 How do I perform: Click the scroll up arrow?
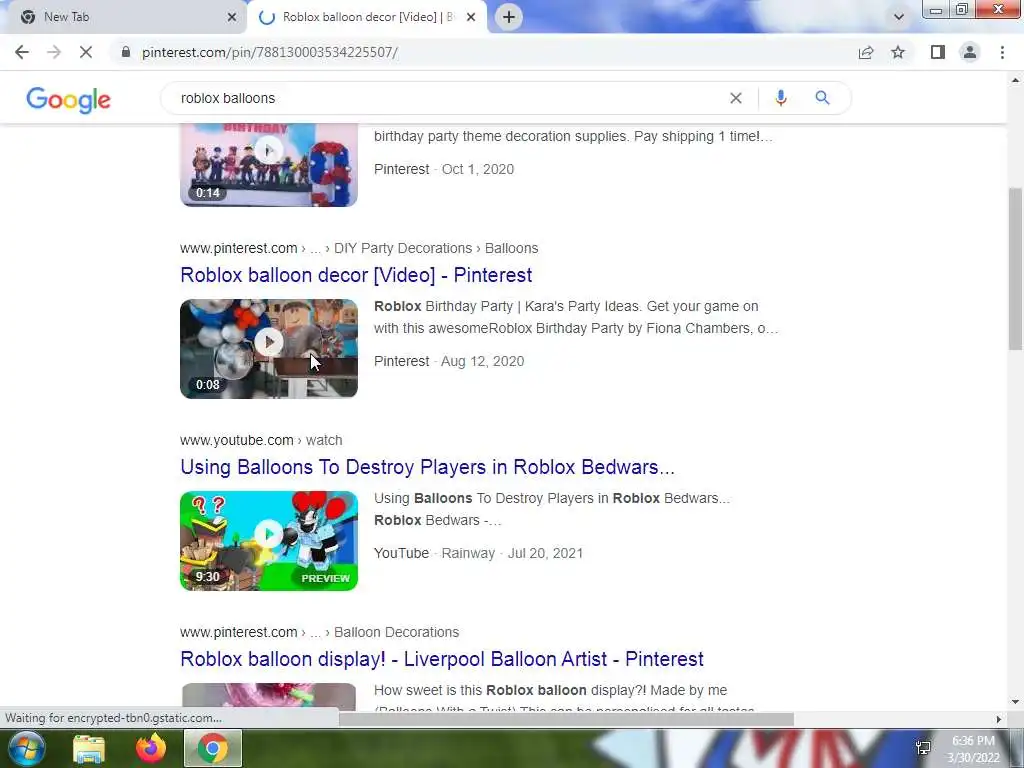coord(1015,80)
